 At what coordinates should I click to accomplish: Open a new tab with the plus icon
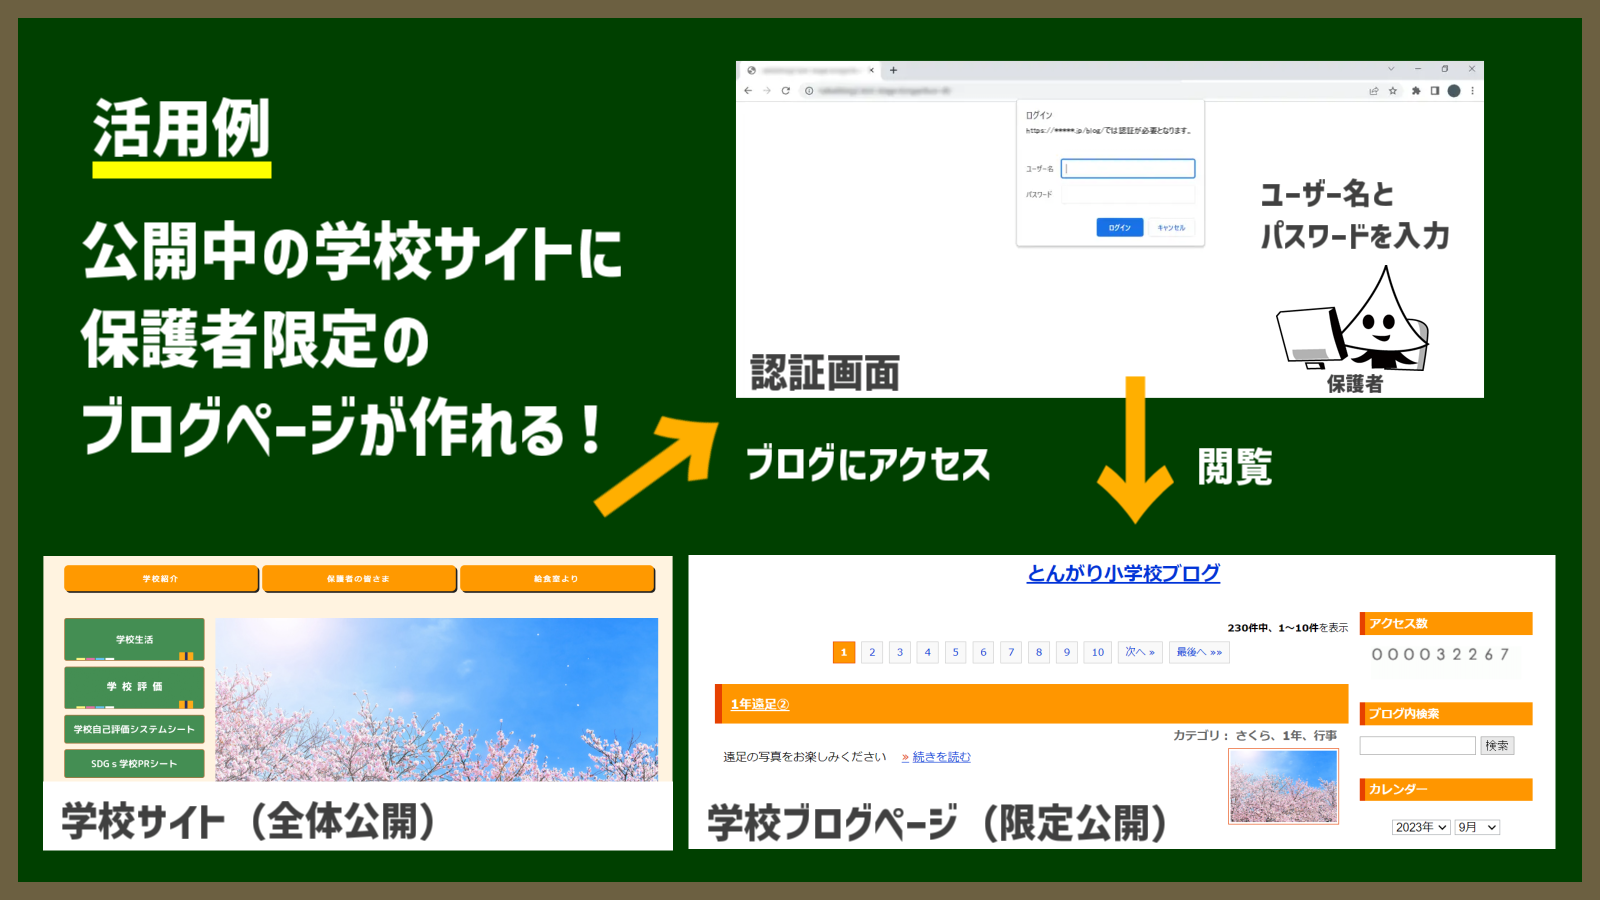click(892, 70)
